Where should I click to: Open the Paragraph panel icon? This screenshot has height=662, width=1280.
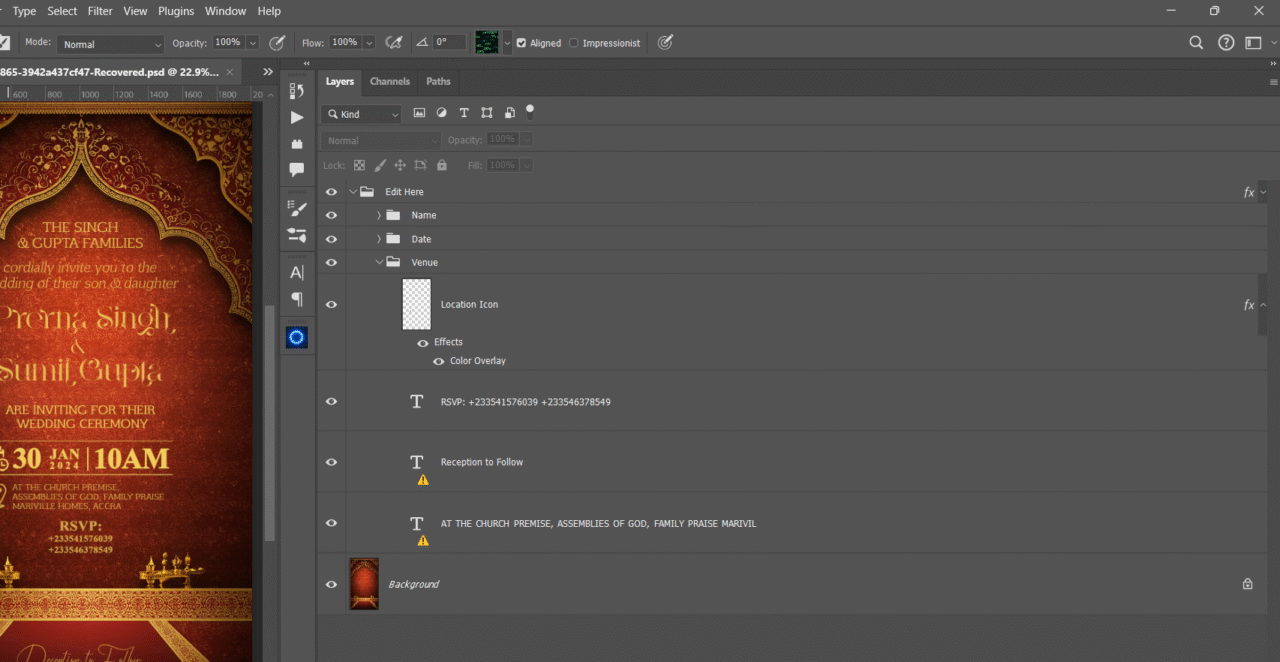(297, 299)
